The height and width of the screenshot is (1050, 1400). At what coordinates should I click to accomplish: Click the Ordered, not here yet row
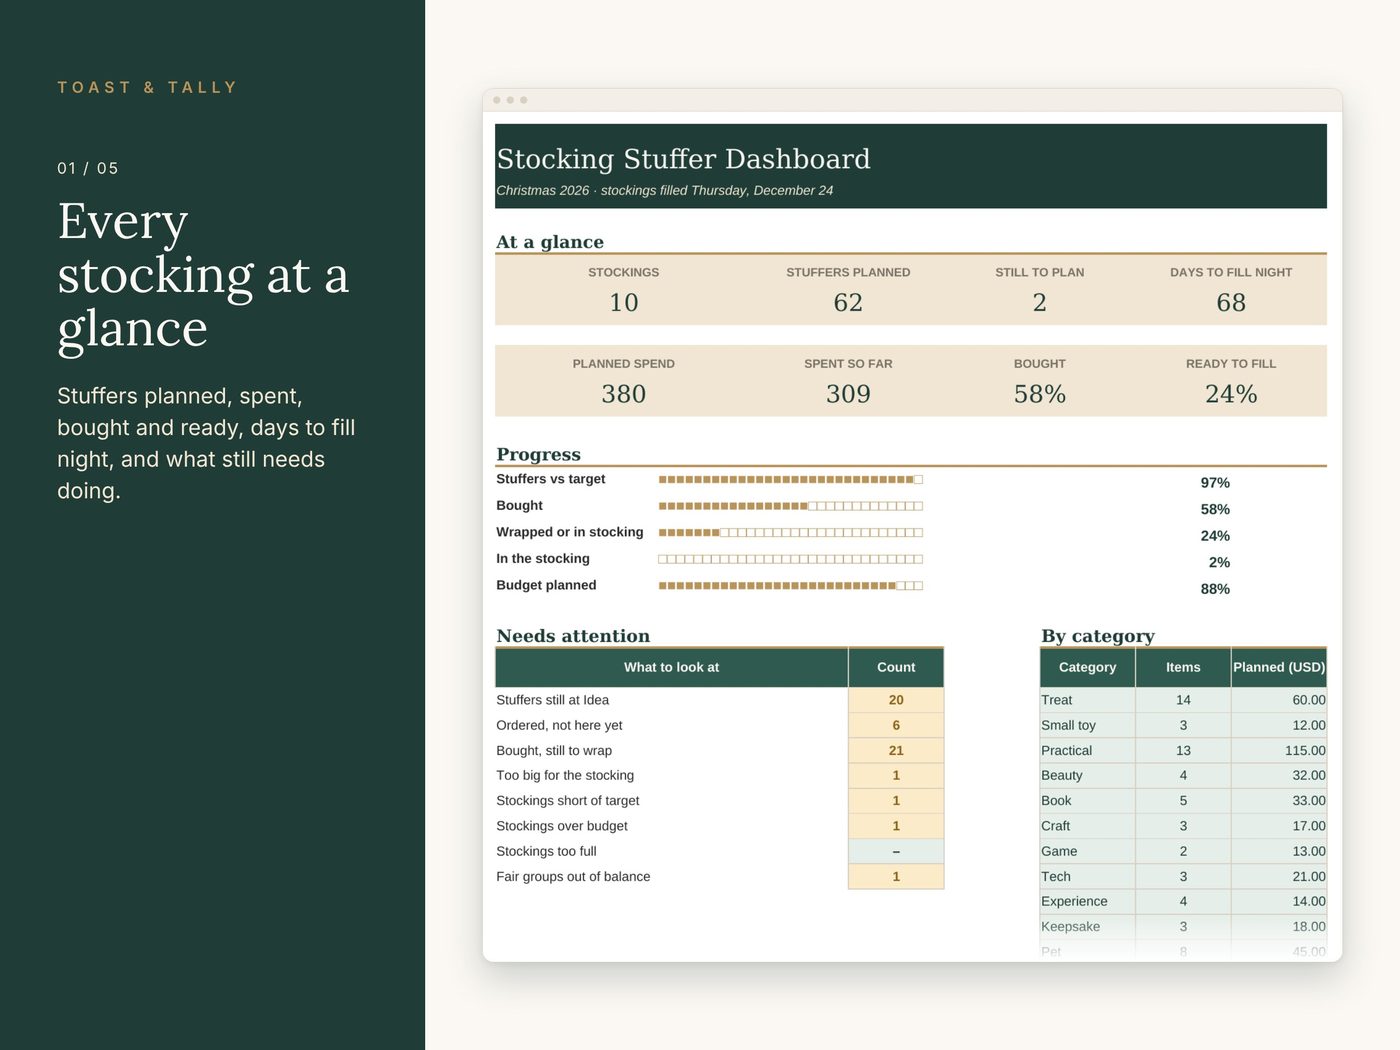(x=720, y=725)
